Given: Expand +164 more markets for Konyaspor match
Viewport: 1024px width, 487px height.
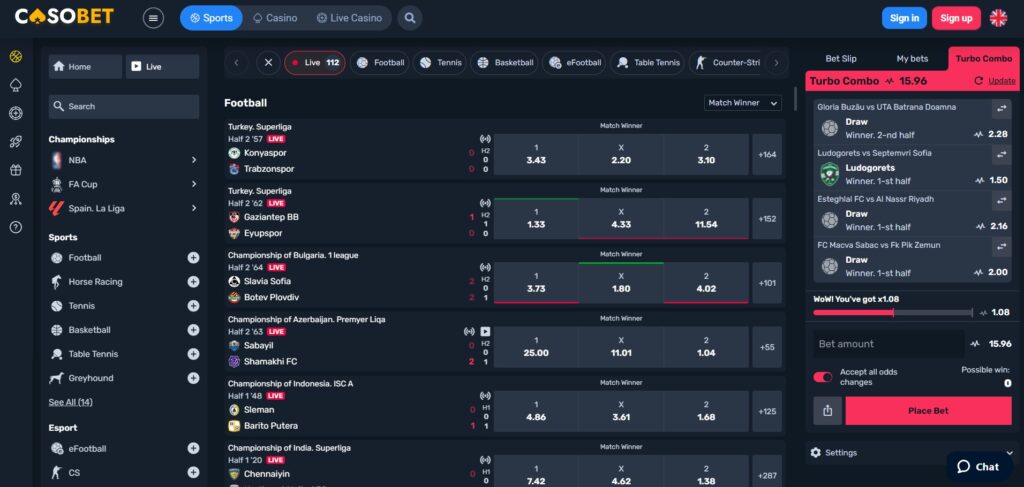Looking at the screenshot, I should (x=768, y=155).
